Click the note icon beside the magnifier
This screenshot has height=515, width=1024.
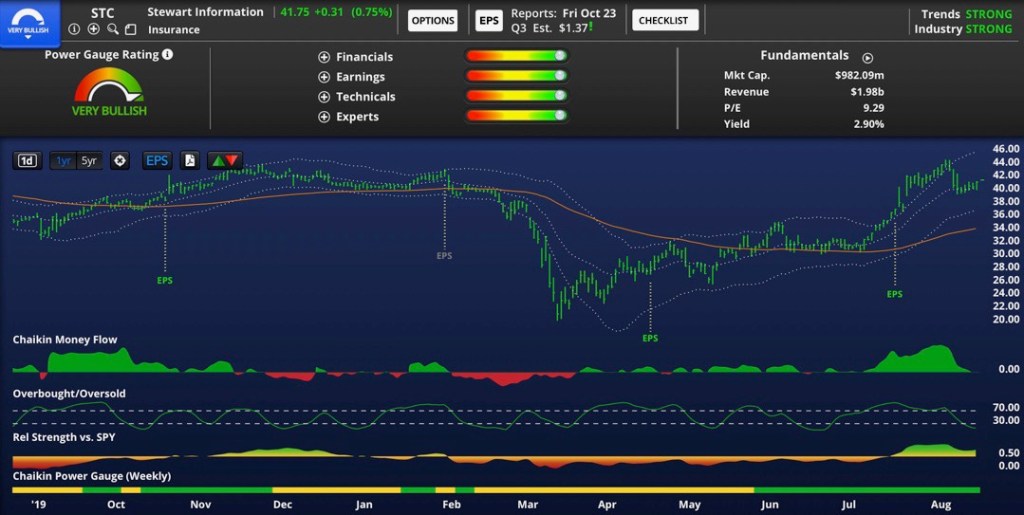point(129,29)
